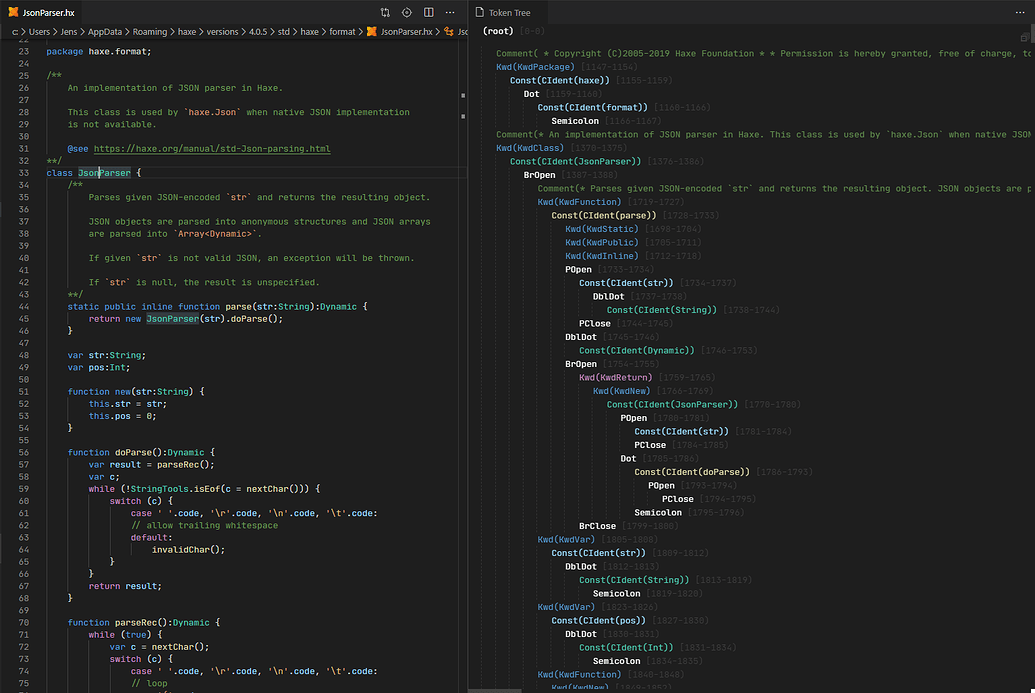Select Const(CIdent(doParse)) token node
Image resolution: width=1035 pixels, height=693 pixels.
(x=691, y=472)
